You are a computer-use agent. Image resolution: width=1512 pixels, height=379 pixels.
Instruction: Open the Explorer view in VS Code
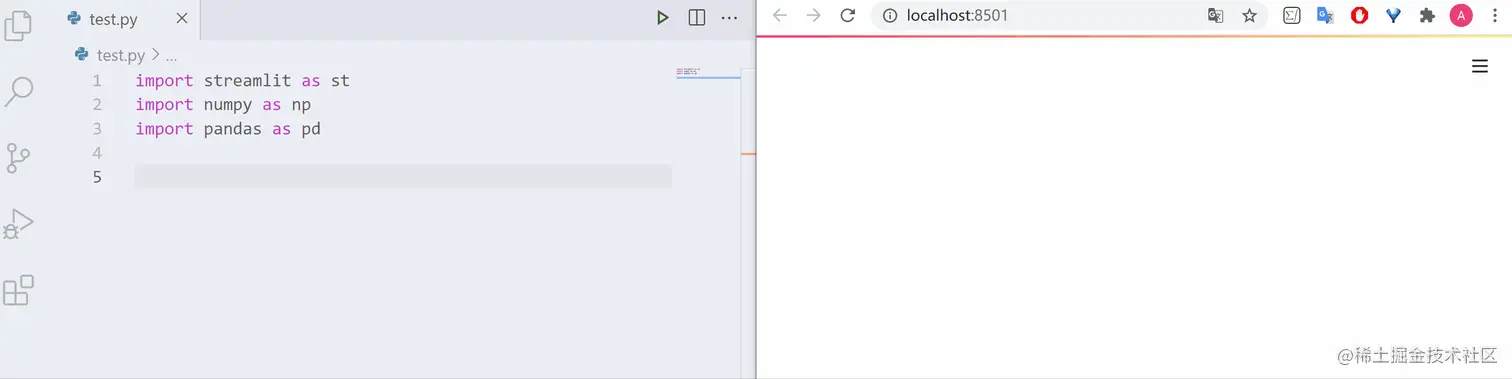click(x=18, y=25)
